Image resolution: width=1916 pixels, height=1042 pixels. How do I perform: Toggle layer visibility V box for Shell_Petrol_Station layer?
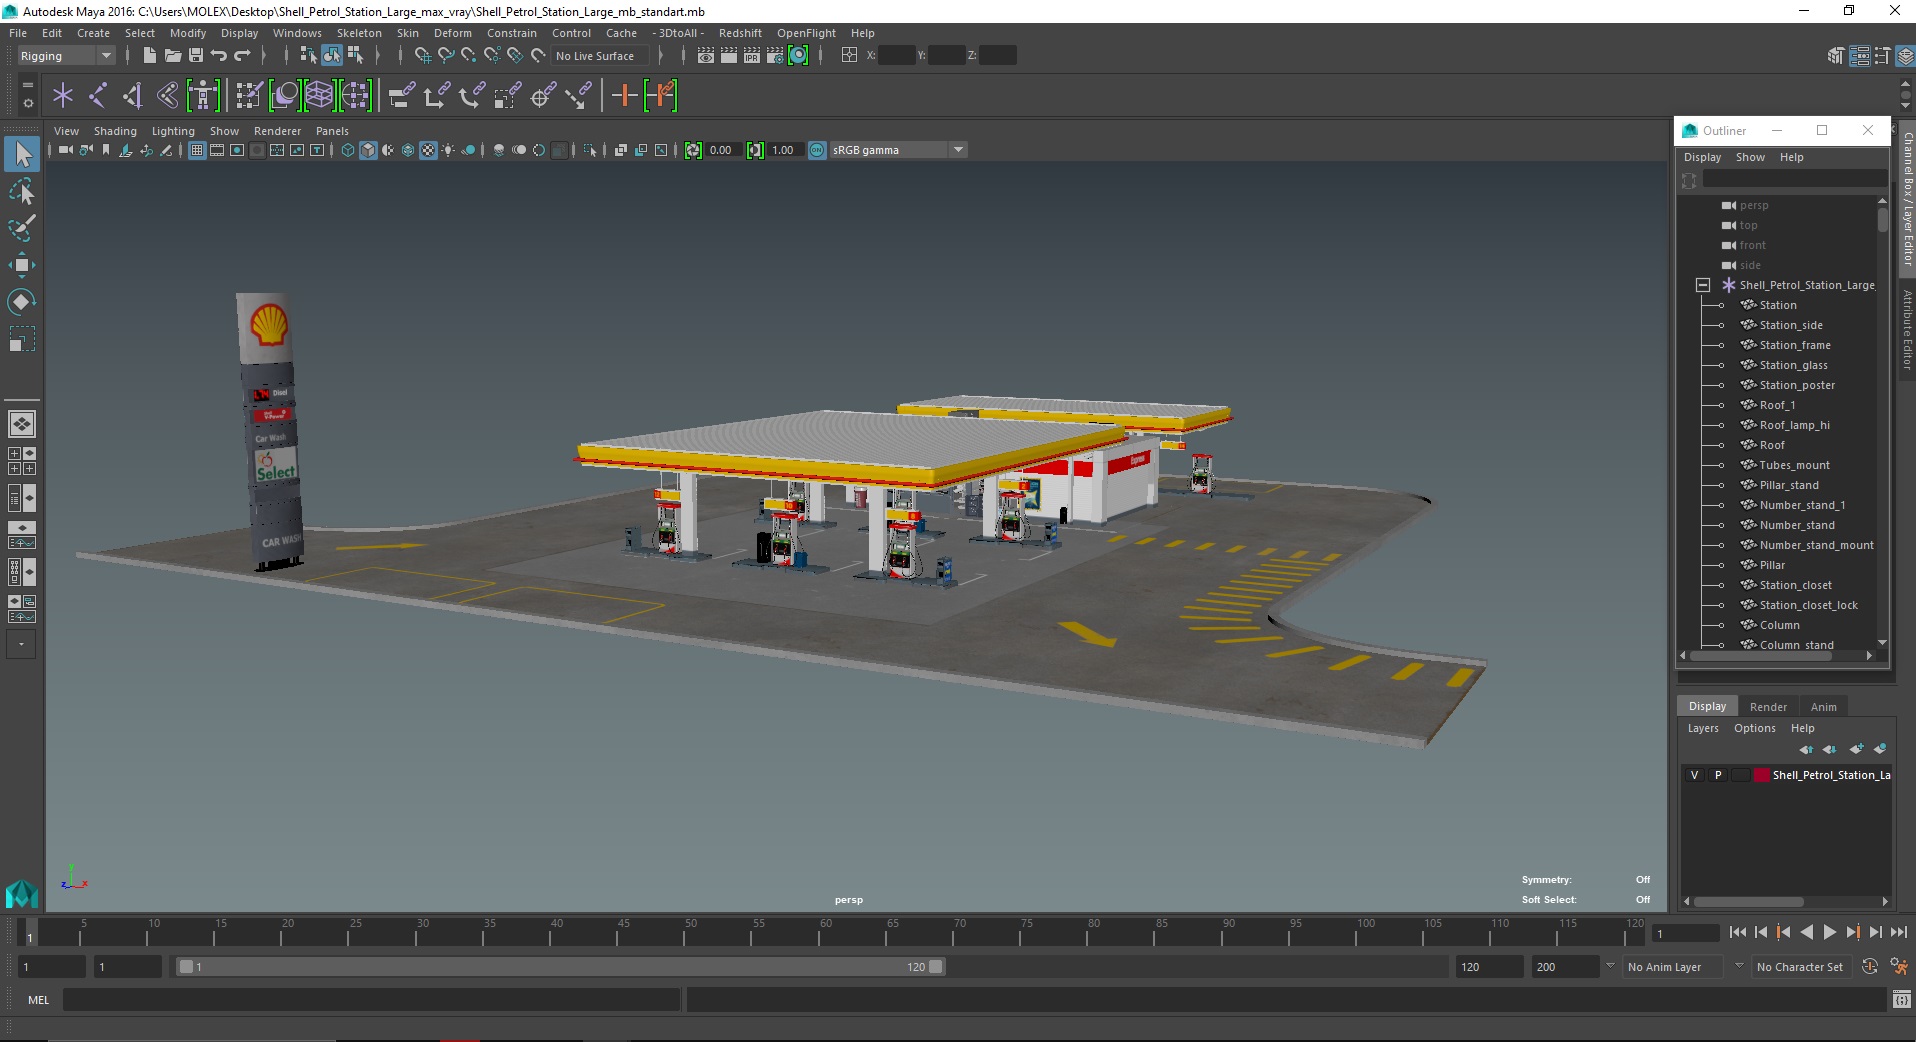(1694, 775)
